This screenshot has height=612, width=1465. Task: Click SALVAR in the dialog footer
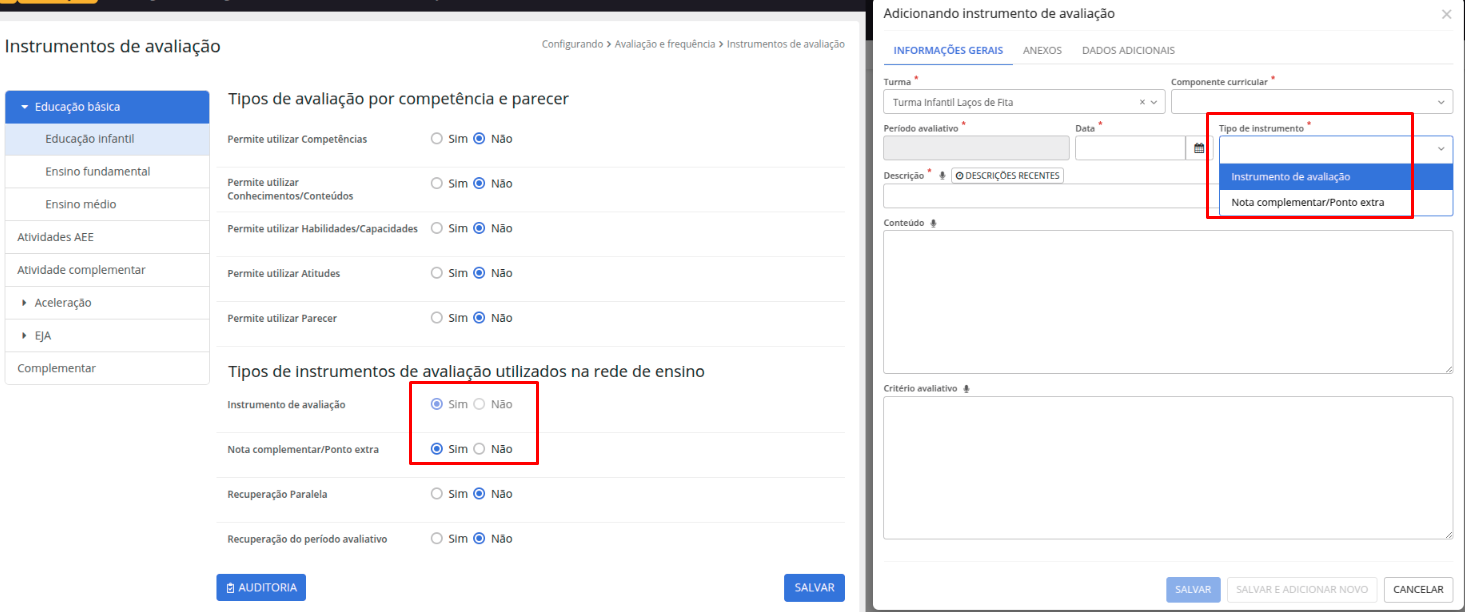point(1193,590)
